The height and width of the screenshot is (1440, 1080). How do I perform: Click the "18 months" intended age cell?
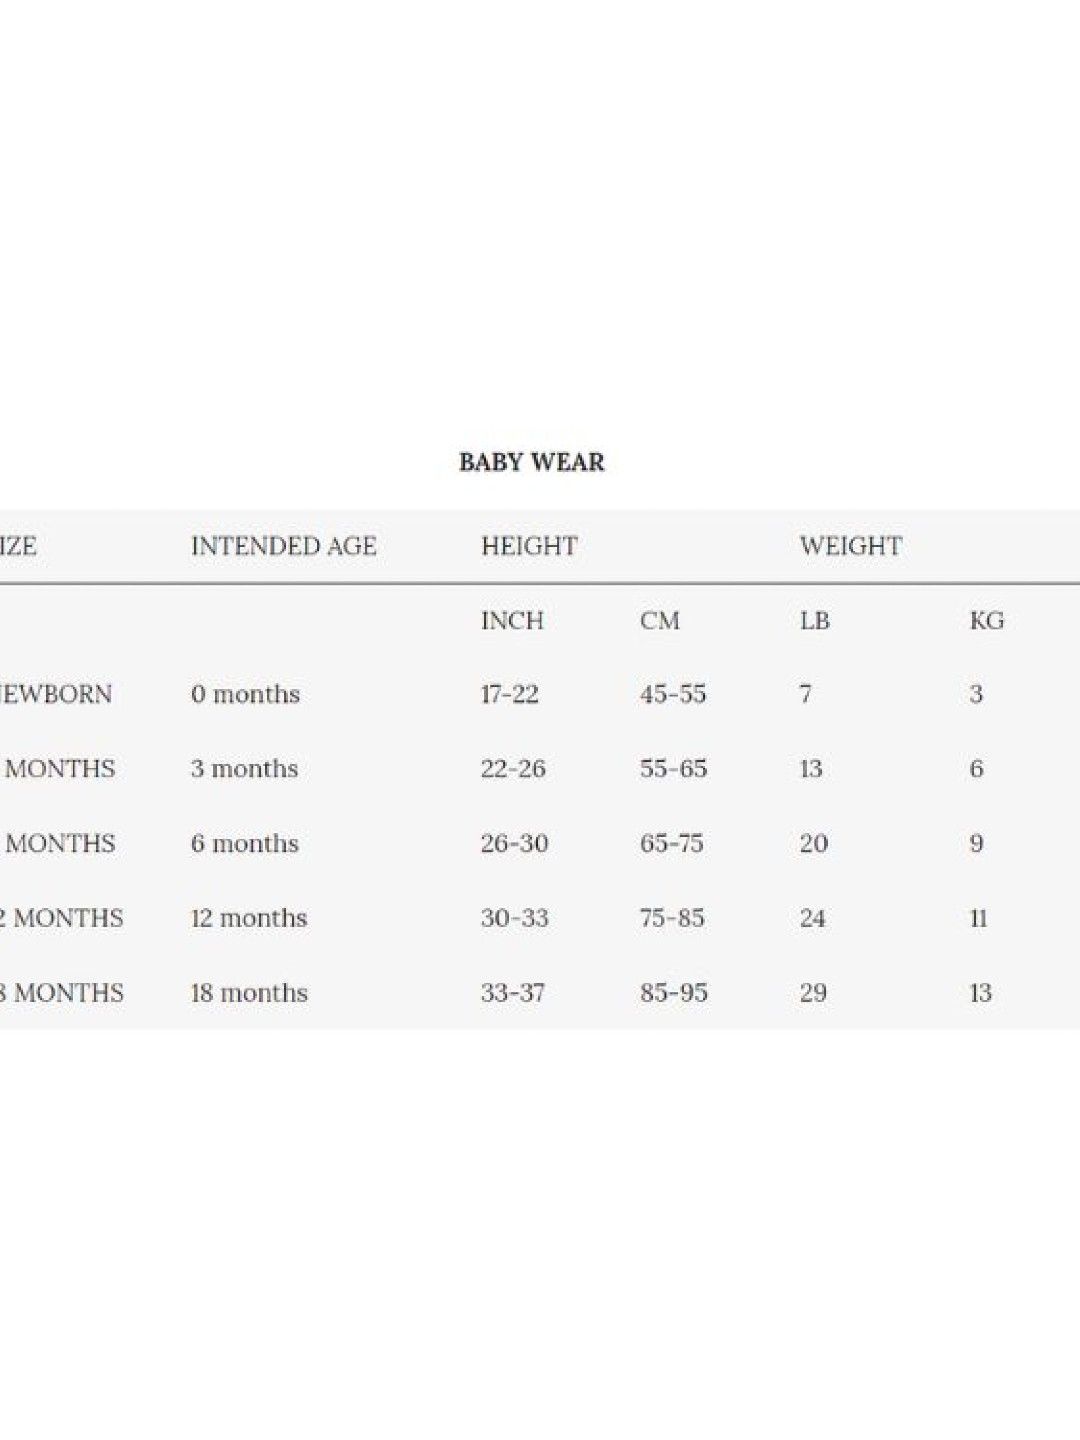point(249,993)
